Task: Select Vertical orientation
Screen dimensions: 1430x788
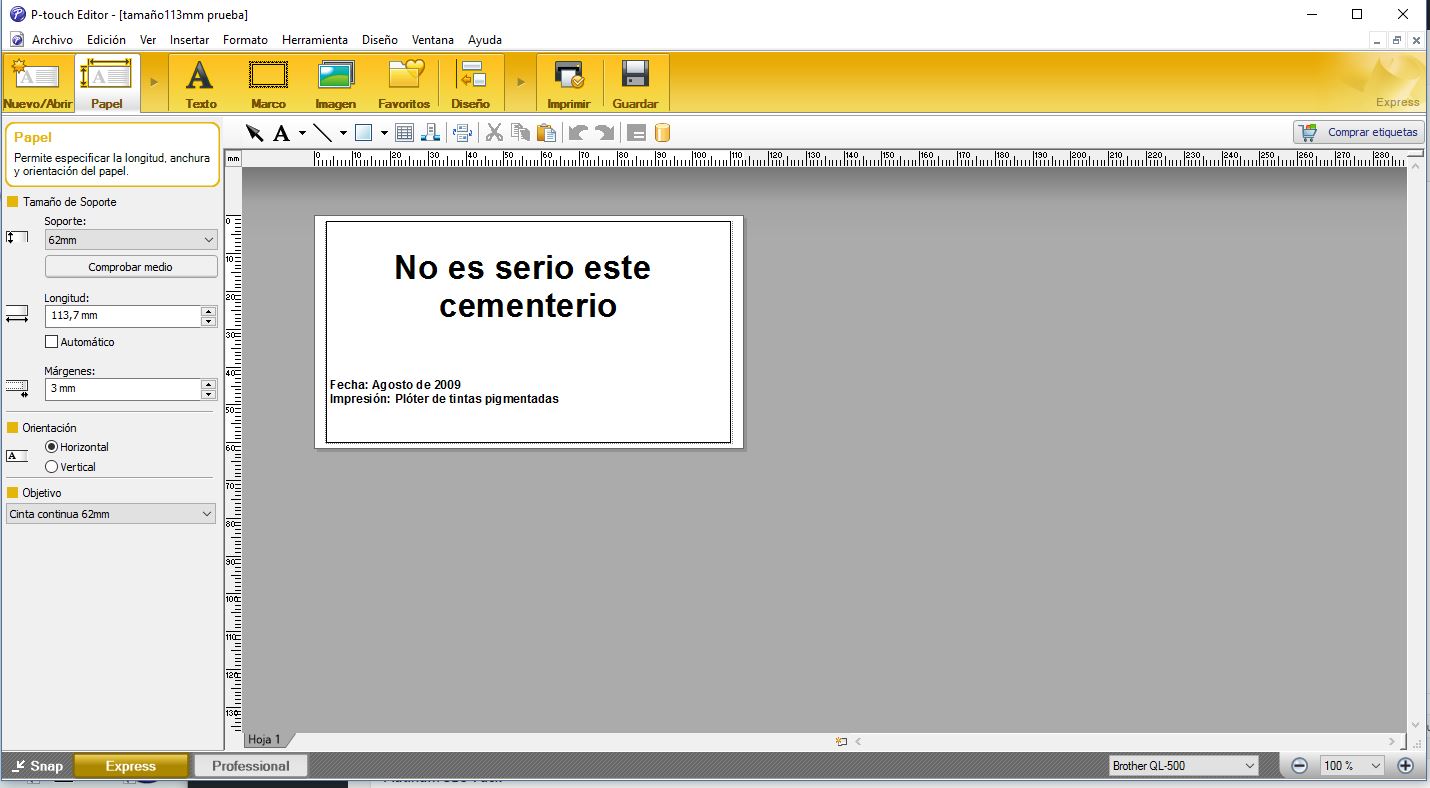Action: pyautogui.click(x=52, y=467)
